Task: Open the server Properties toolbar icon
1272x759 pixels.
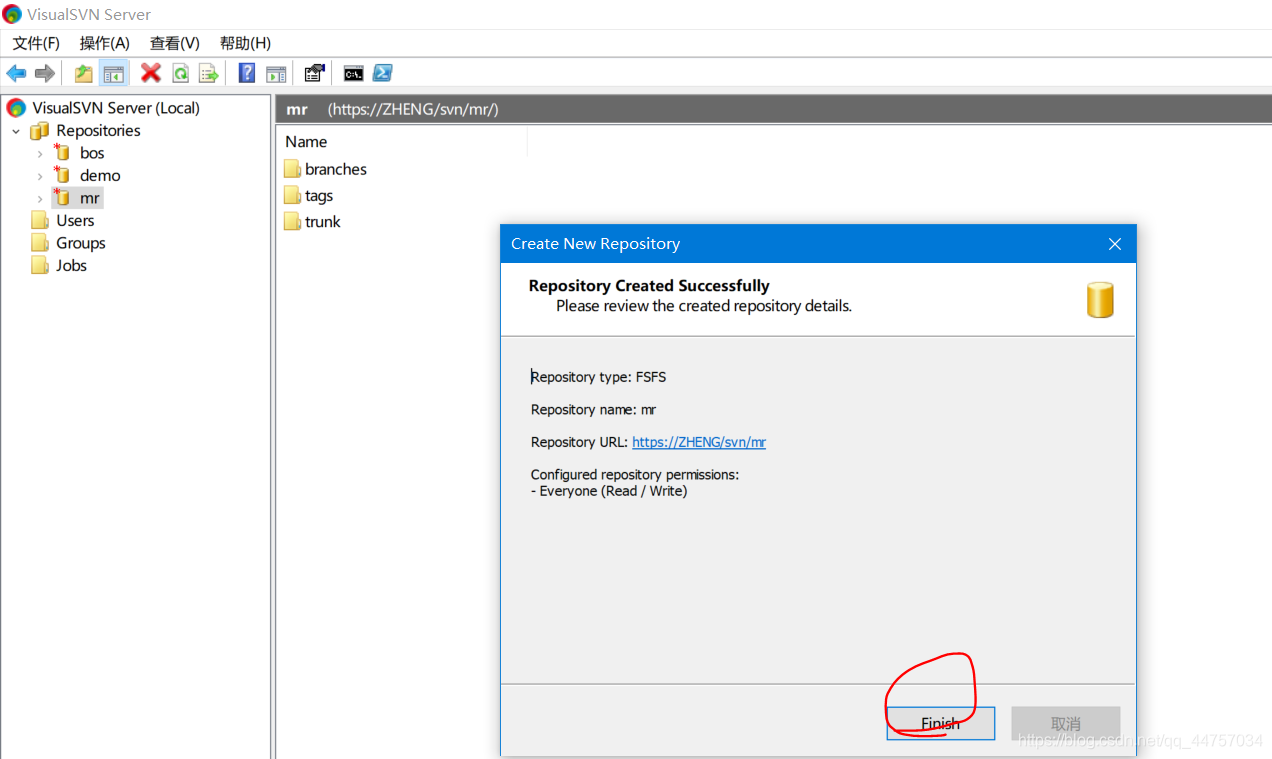Action: tap(314, 73)
